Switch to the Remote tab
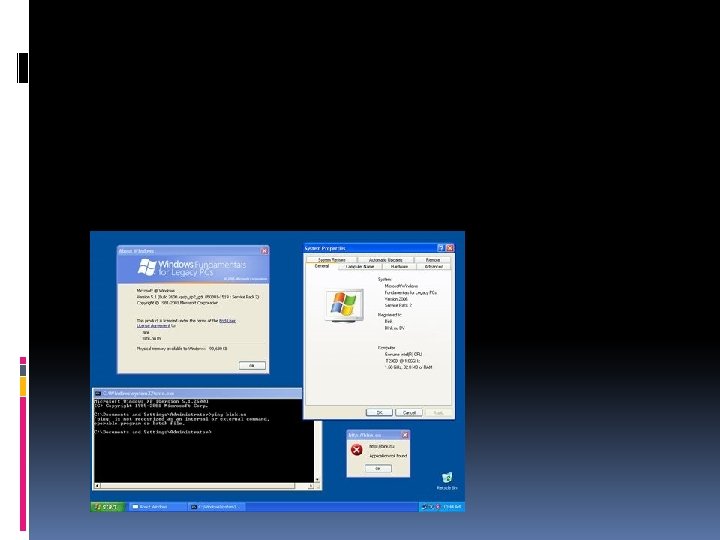Image resolution: width=720 pixels, height=540 pixels. (x=433, y=260)
